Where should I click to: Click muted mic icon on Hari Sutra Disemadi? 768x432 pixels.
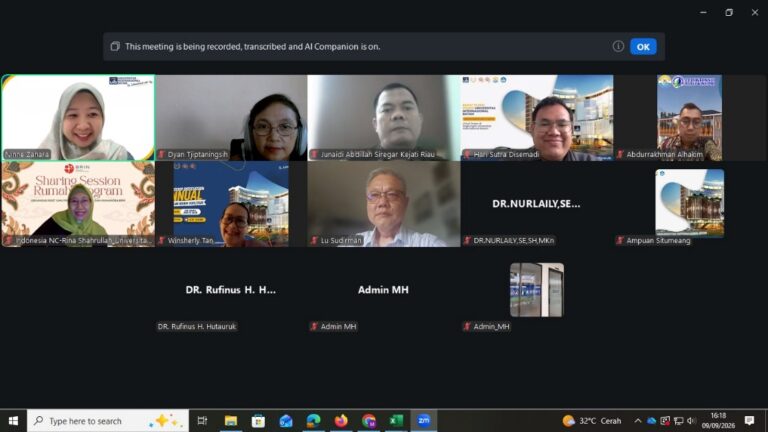[467, 154]
